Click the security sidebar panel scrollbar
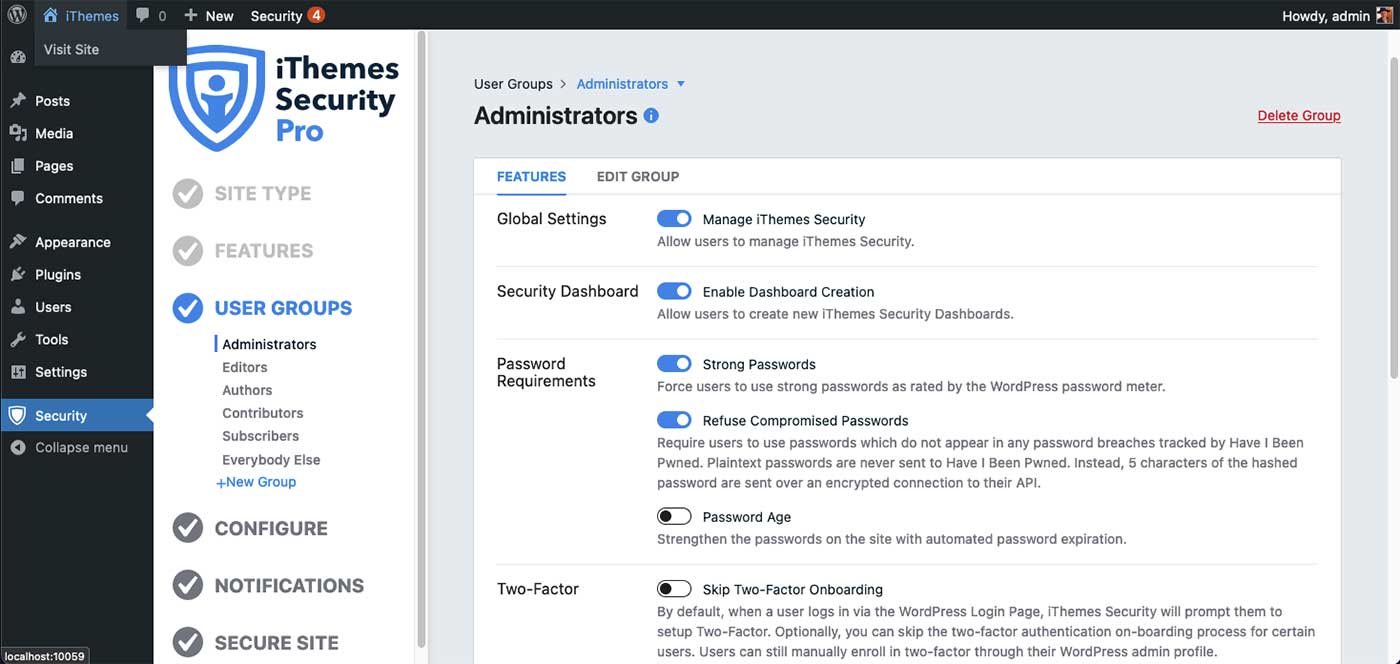This screenshot has height=664, width=1400. [x=422, y=340]
